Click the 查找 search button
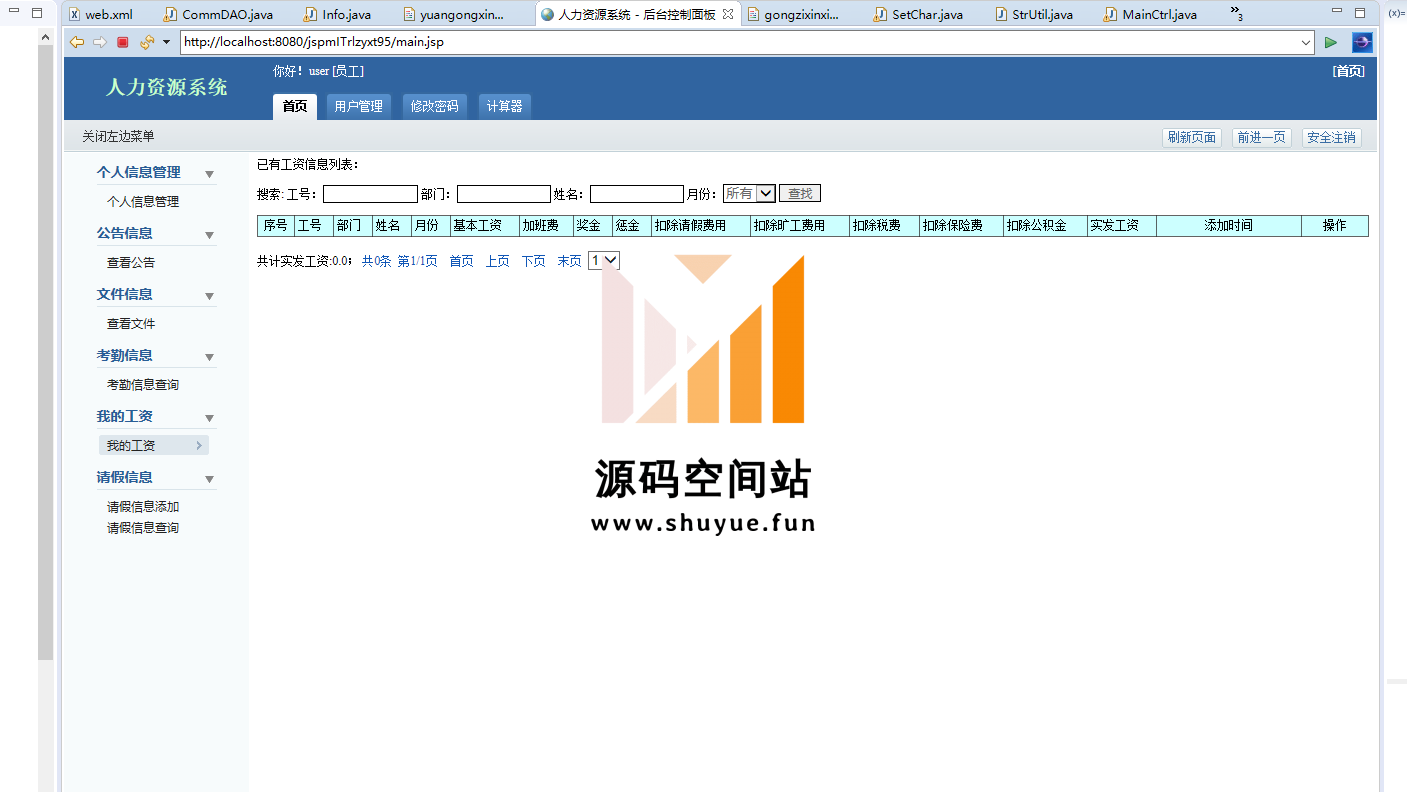Image resolution: width=1407 pixels, height=792 pixels. click(x=800, y=193)
